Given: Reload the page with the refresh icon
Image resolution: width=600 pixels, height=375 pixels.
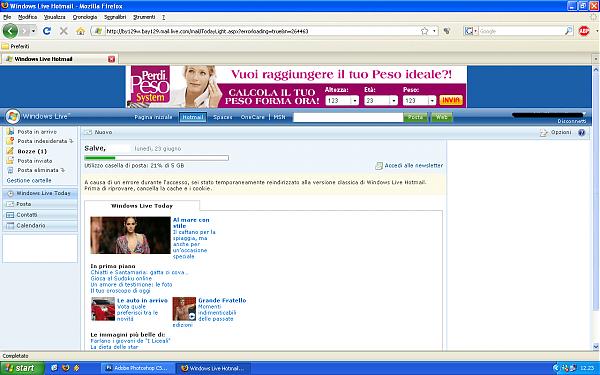Looking at the screenshot, I should pyautogui.click(x=47, y=31).
